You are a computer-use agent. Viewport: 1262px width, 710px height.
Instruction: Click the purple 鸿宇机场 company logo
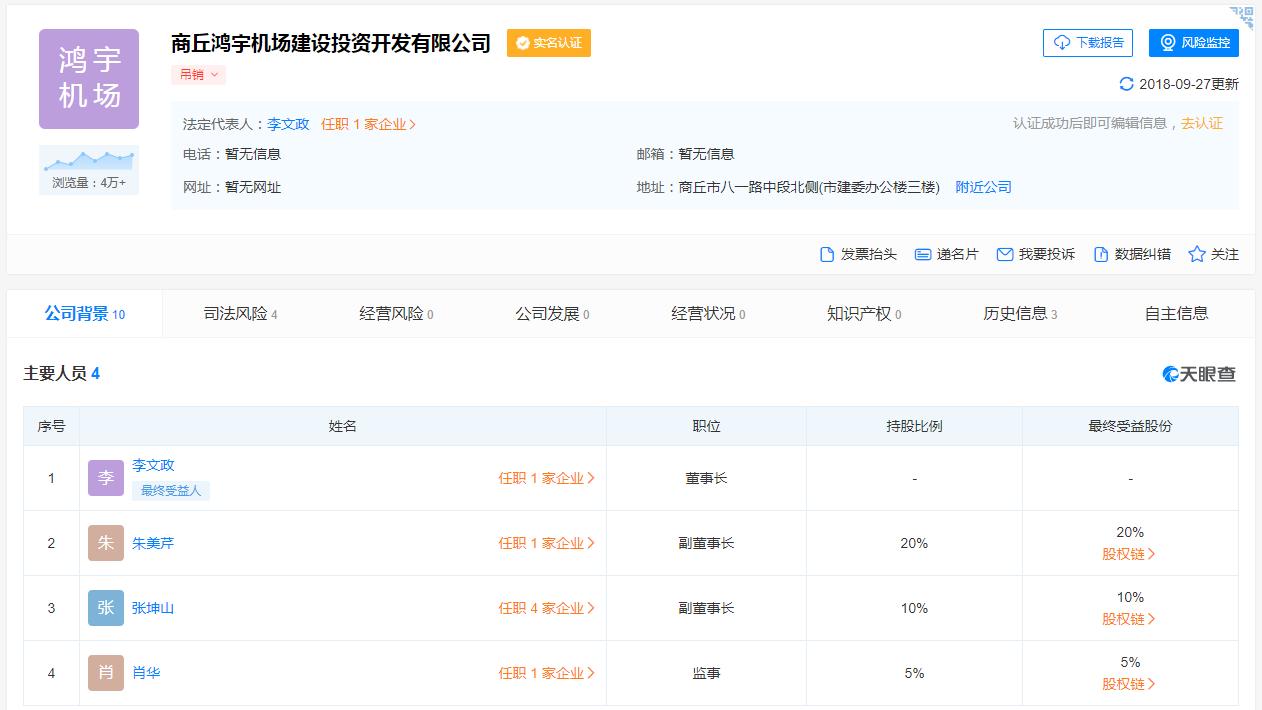88,78
